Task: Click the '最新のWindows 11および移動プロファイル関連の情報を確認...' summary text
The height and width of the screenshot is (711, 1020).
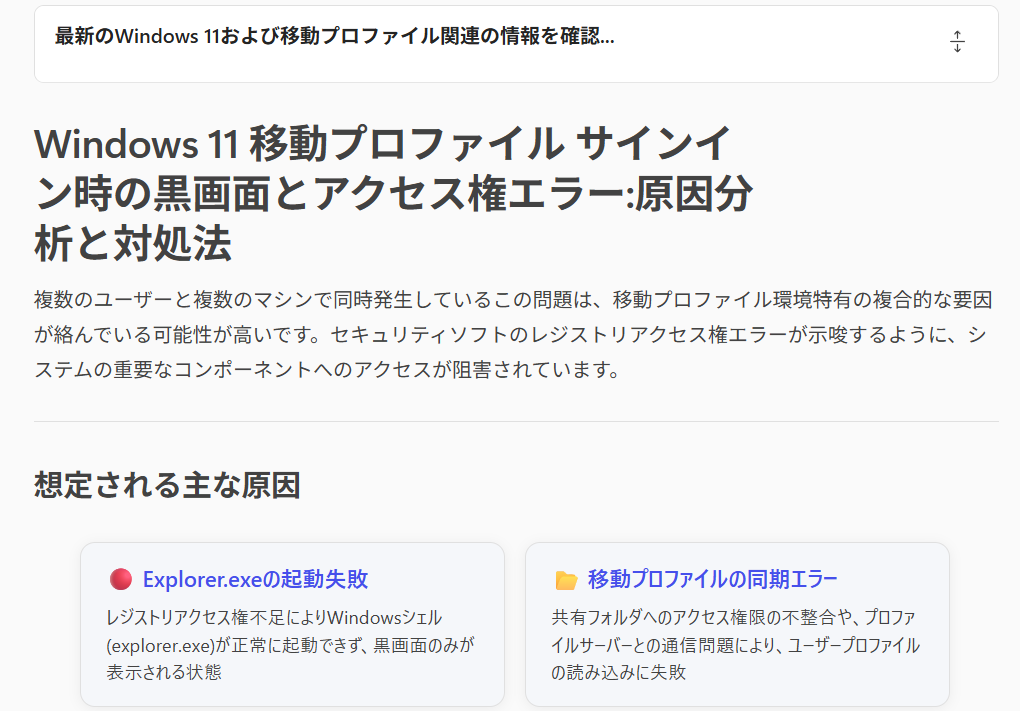Action: (334, 36)
